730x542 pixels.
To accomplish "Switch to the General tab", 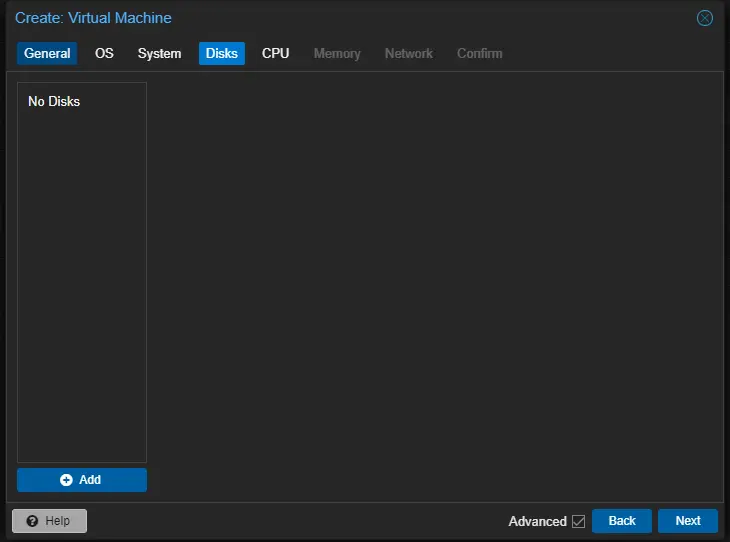I will pos(47,53).
